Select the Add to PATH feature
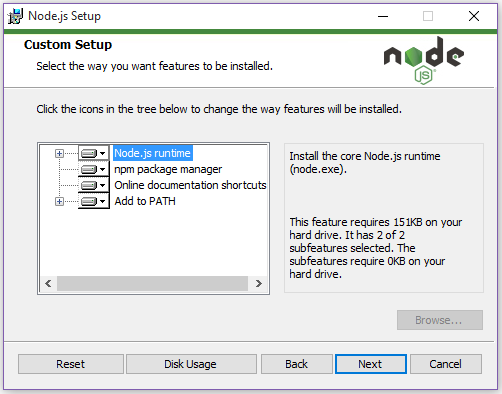Image resolution: width=502 pixels, height=394 pixels. pyautogui.click(x=145, y=201)
